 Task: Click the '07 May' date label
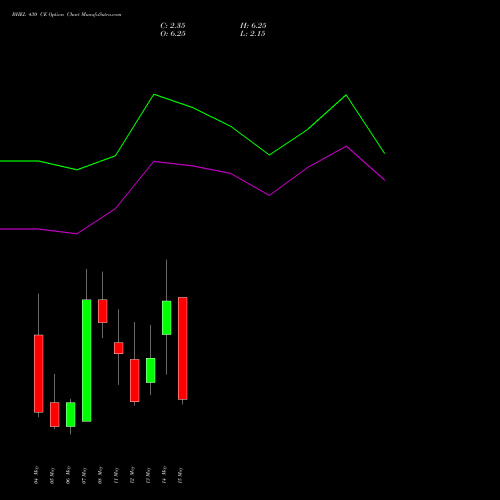[x=84, y=475]
